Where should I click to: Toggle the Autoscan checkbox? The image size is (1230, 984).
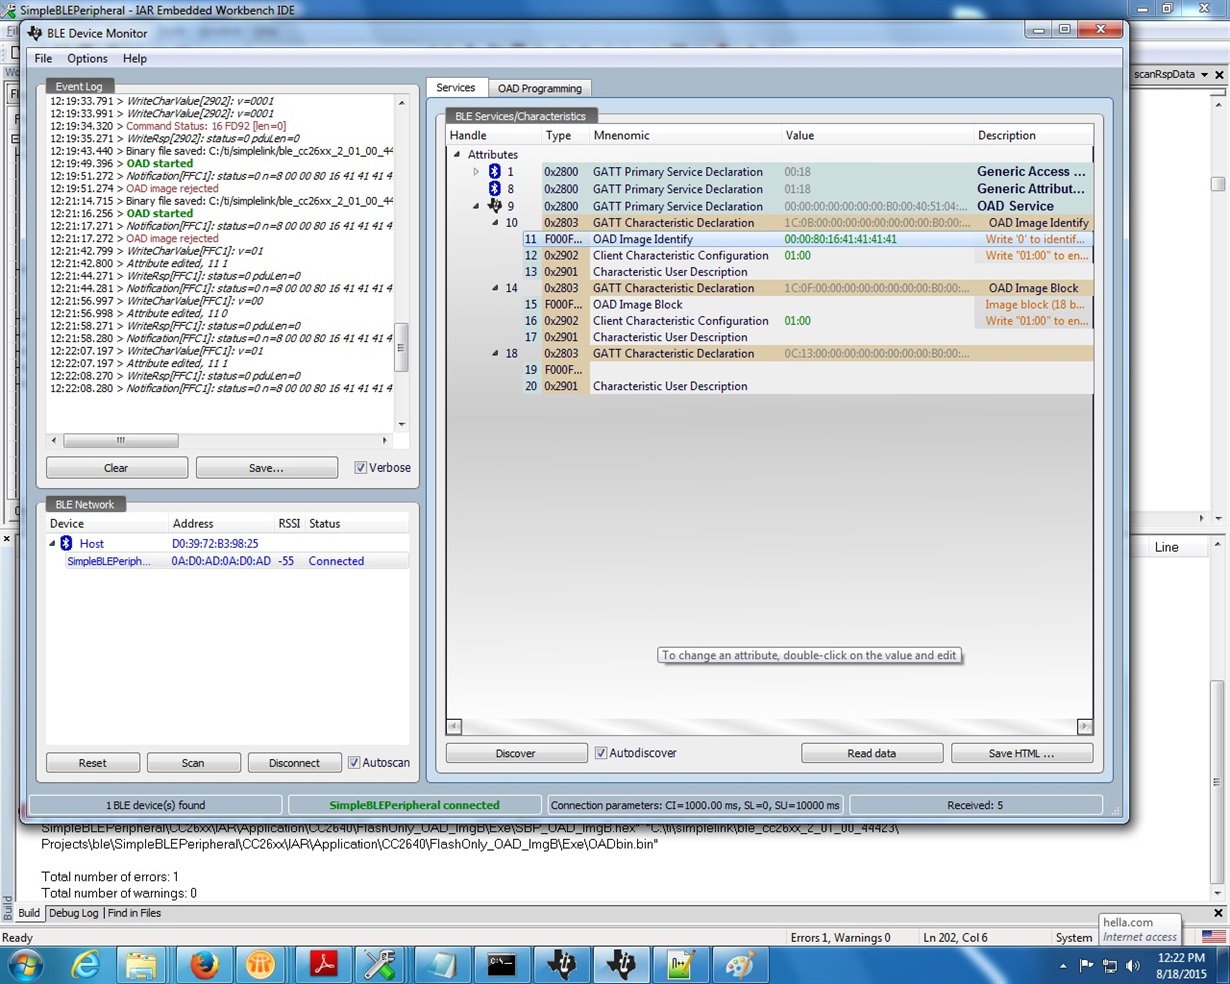[x=354, y=763]
